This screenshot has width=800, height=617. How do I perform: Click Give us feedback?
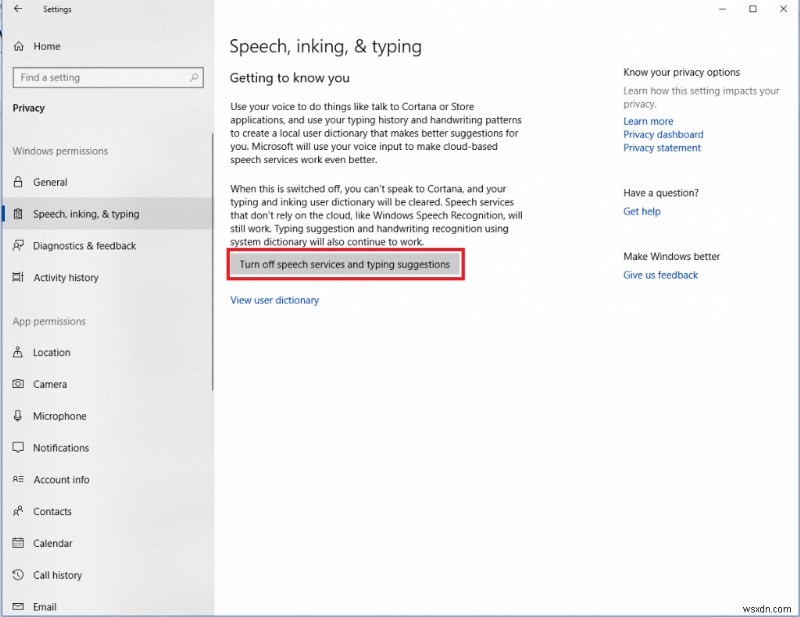point(660,274)
